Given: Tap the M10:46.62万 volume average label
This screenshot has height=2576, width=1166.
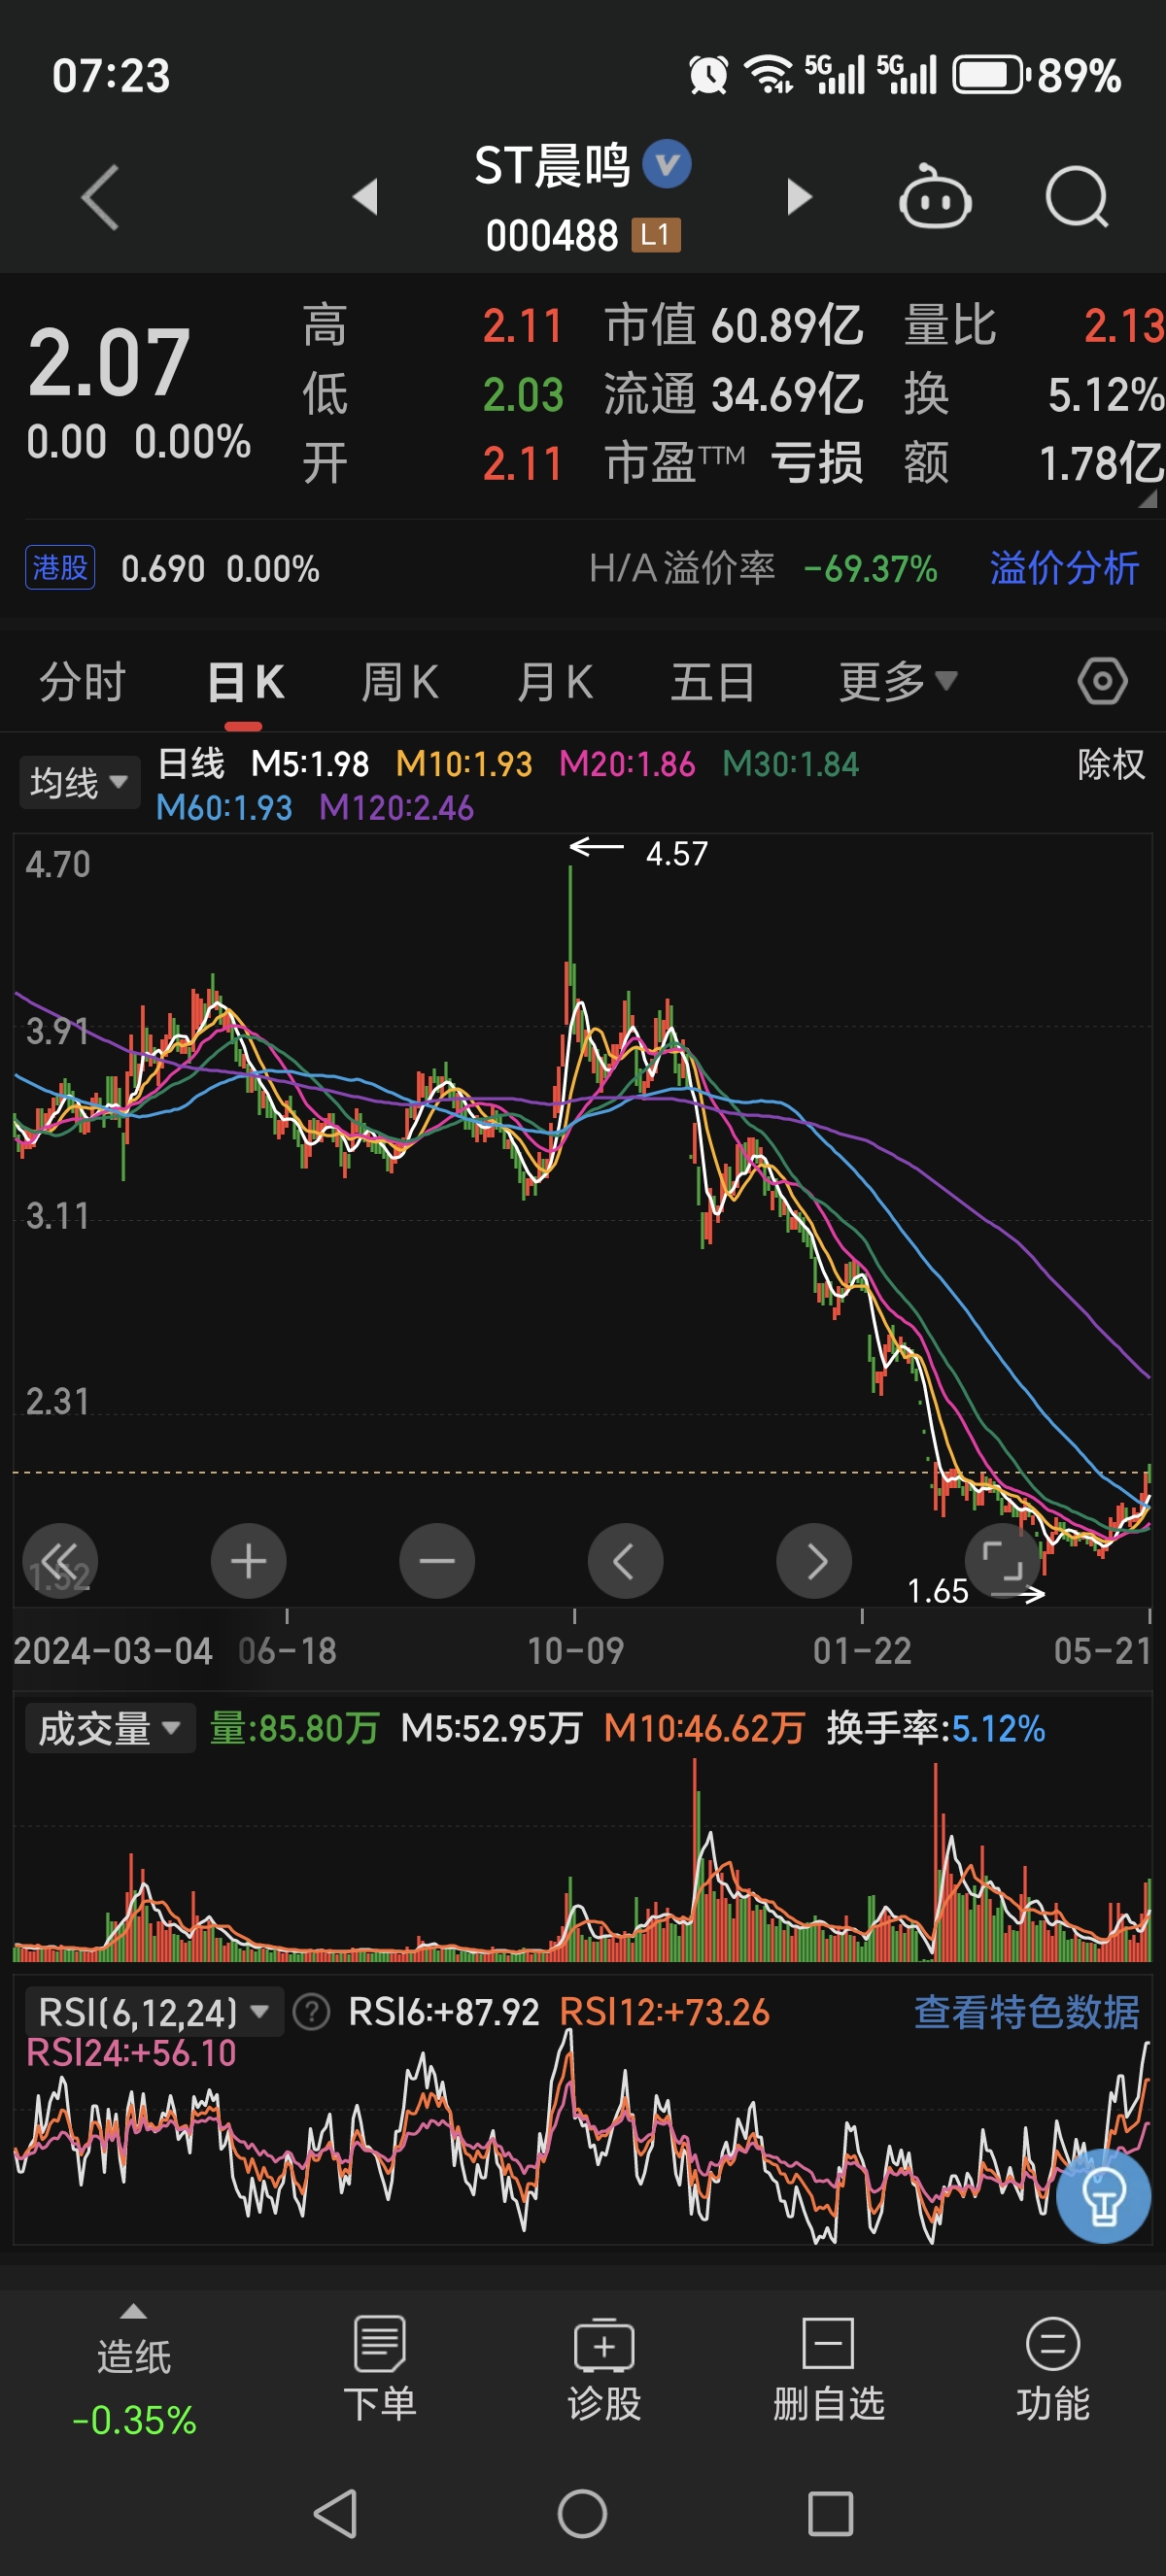Looking at the screenshot, I should 704,1728.
